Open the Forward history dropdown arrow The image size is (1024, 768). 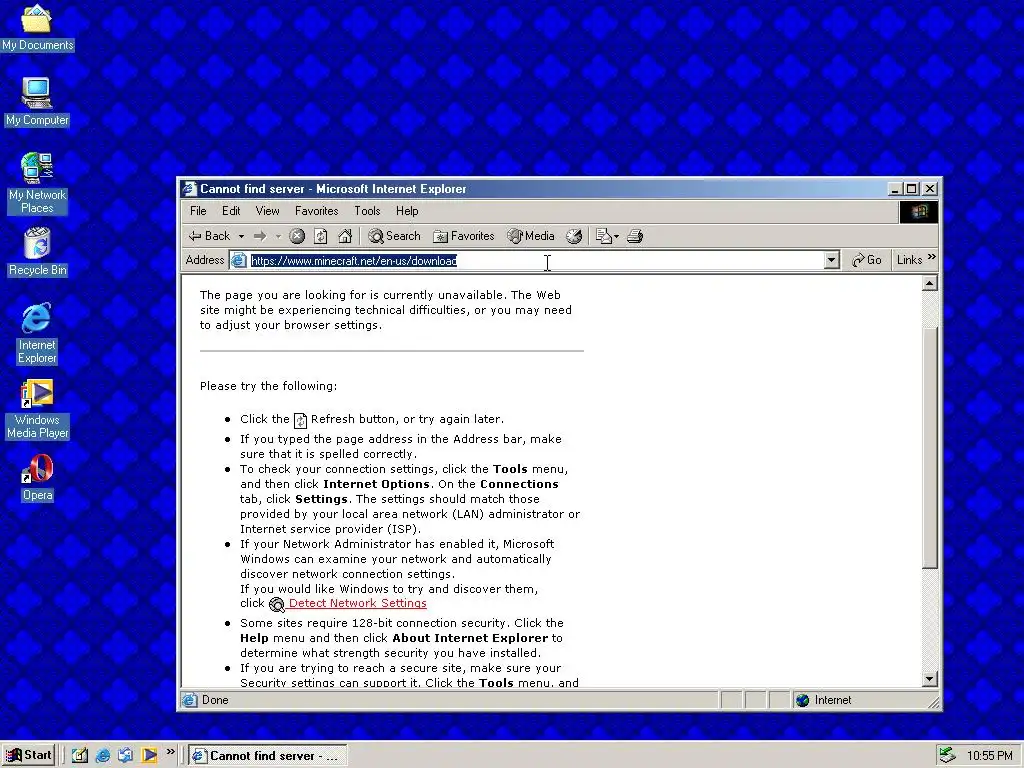pos(278,236)
